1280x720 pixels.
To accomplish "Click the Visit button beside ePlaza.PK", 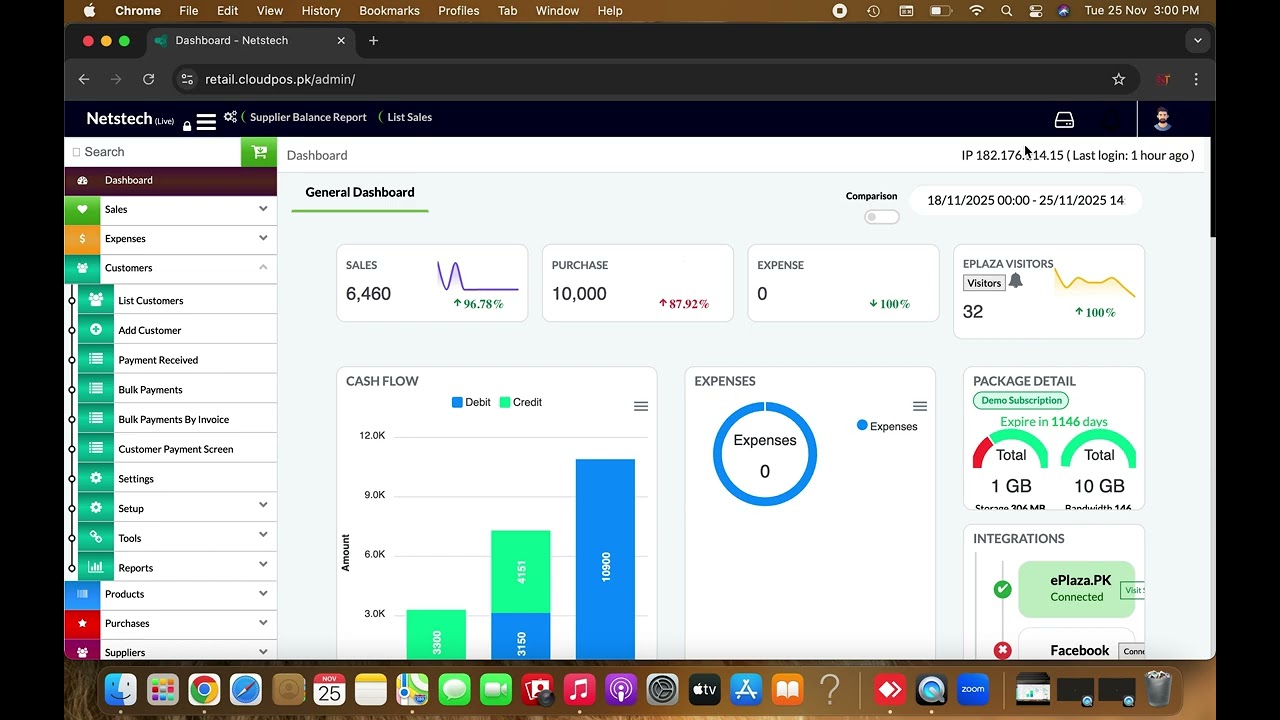I will pyautogui.click(x=1132, y=590).
